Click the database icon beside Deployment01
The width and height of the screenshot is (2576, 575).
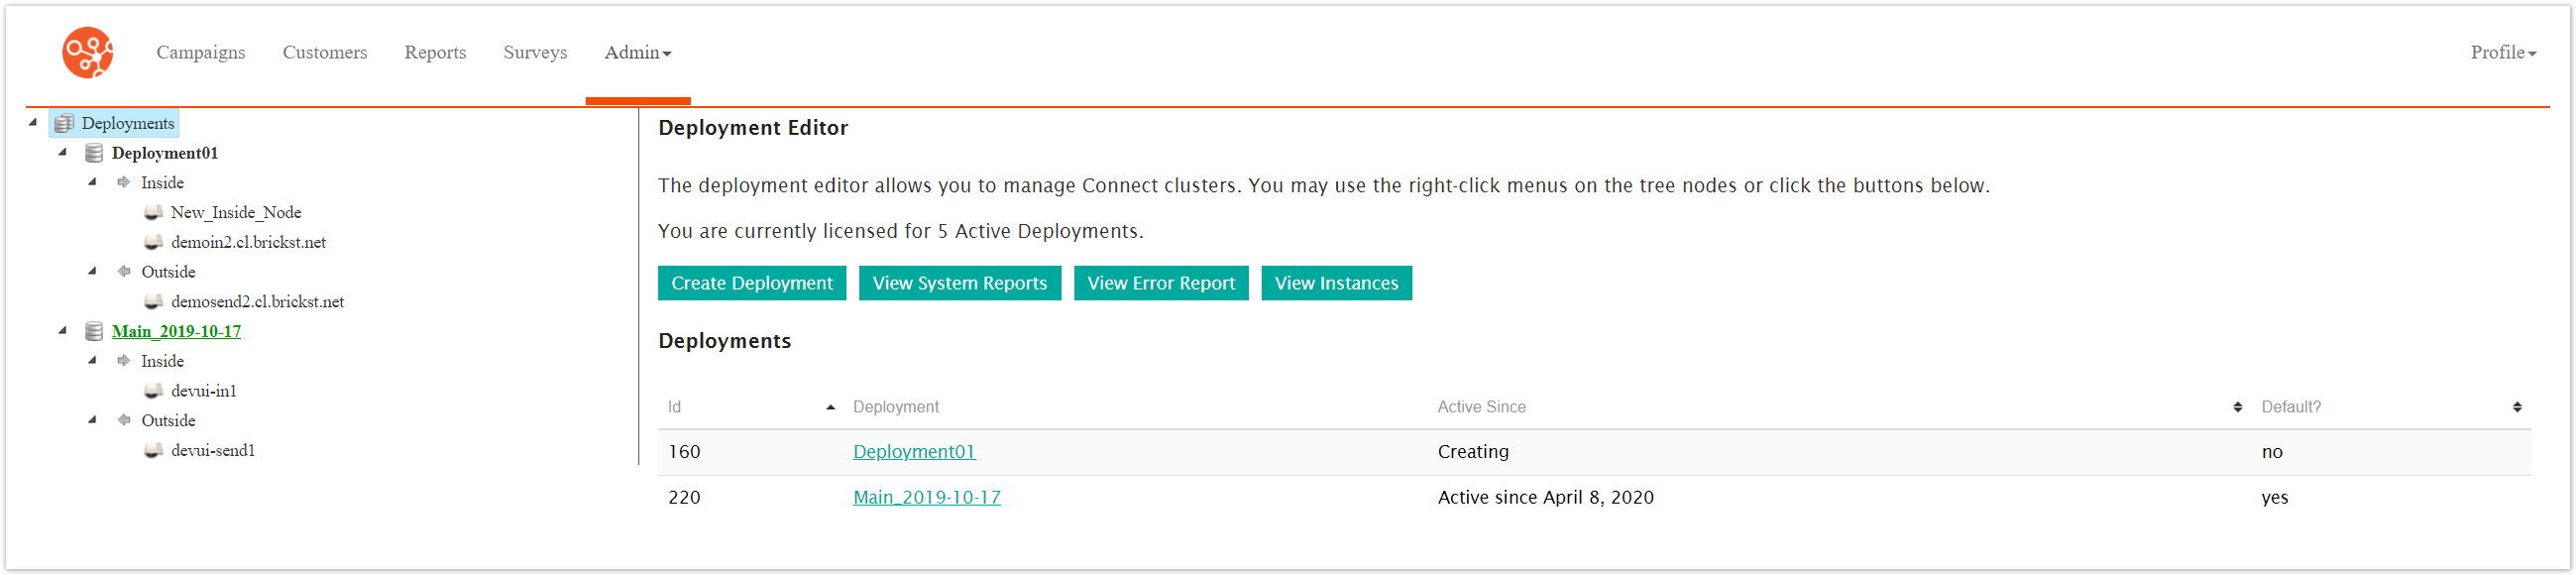pos(93,152)
